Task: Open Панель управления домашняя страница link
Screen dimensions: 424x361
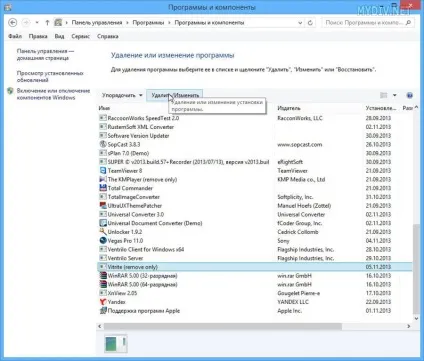Action: [x=45, y=55]
